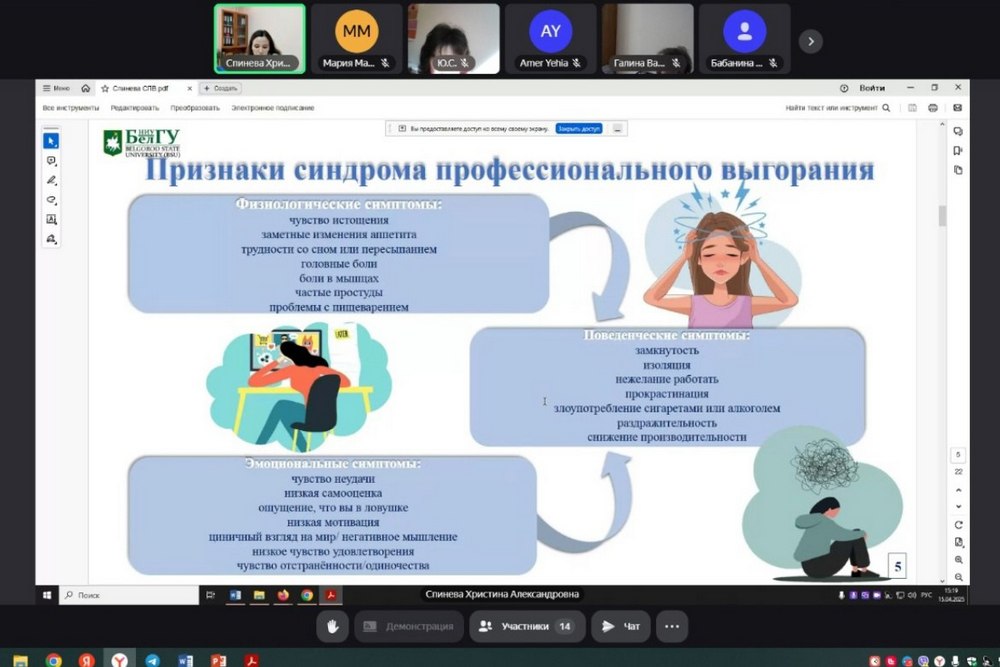The height and width of the screenshot is (667, 1000).
Task: Click the email envelope icon
Action: point(957,108)
